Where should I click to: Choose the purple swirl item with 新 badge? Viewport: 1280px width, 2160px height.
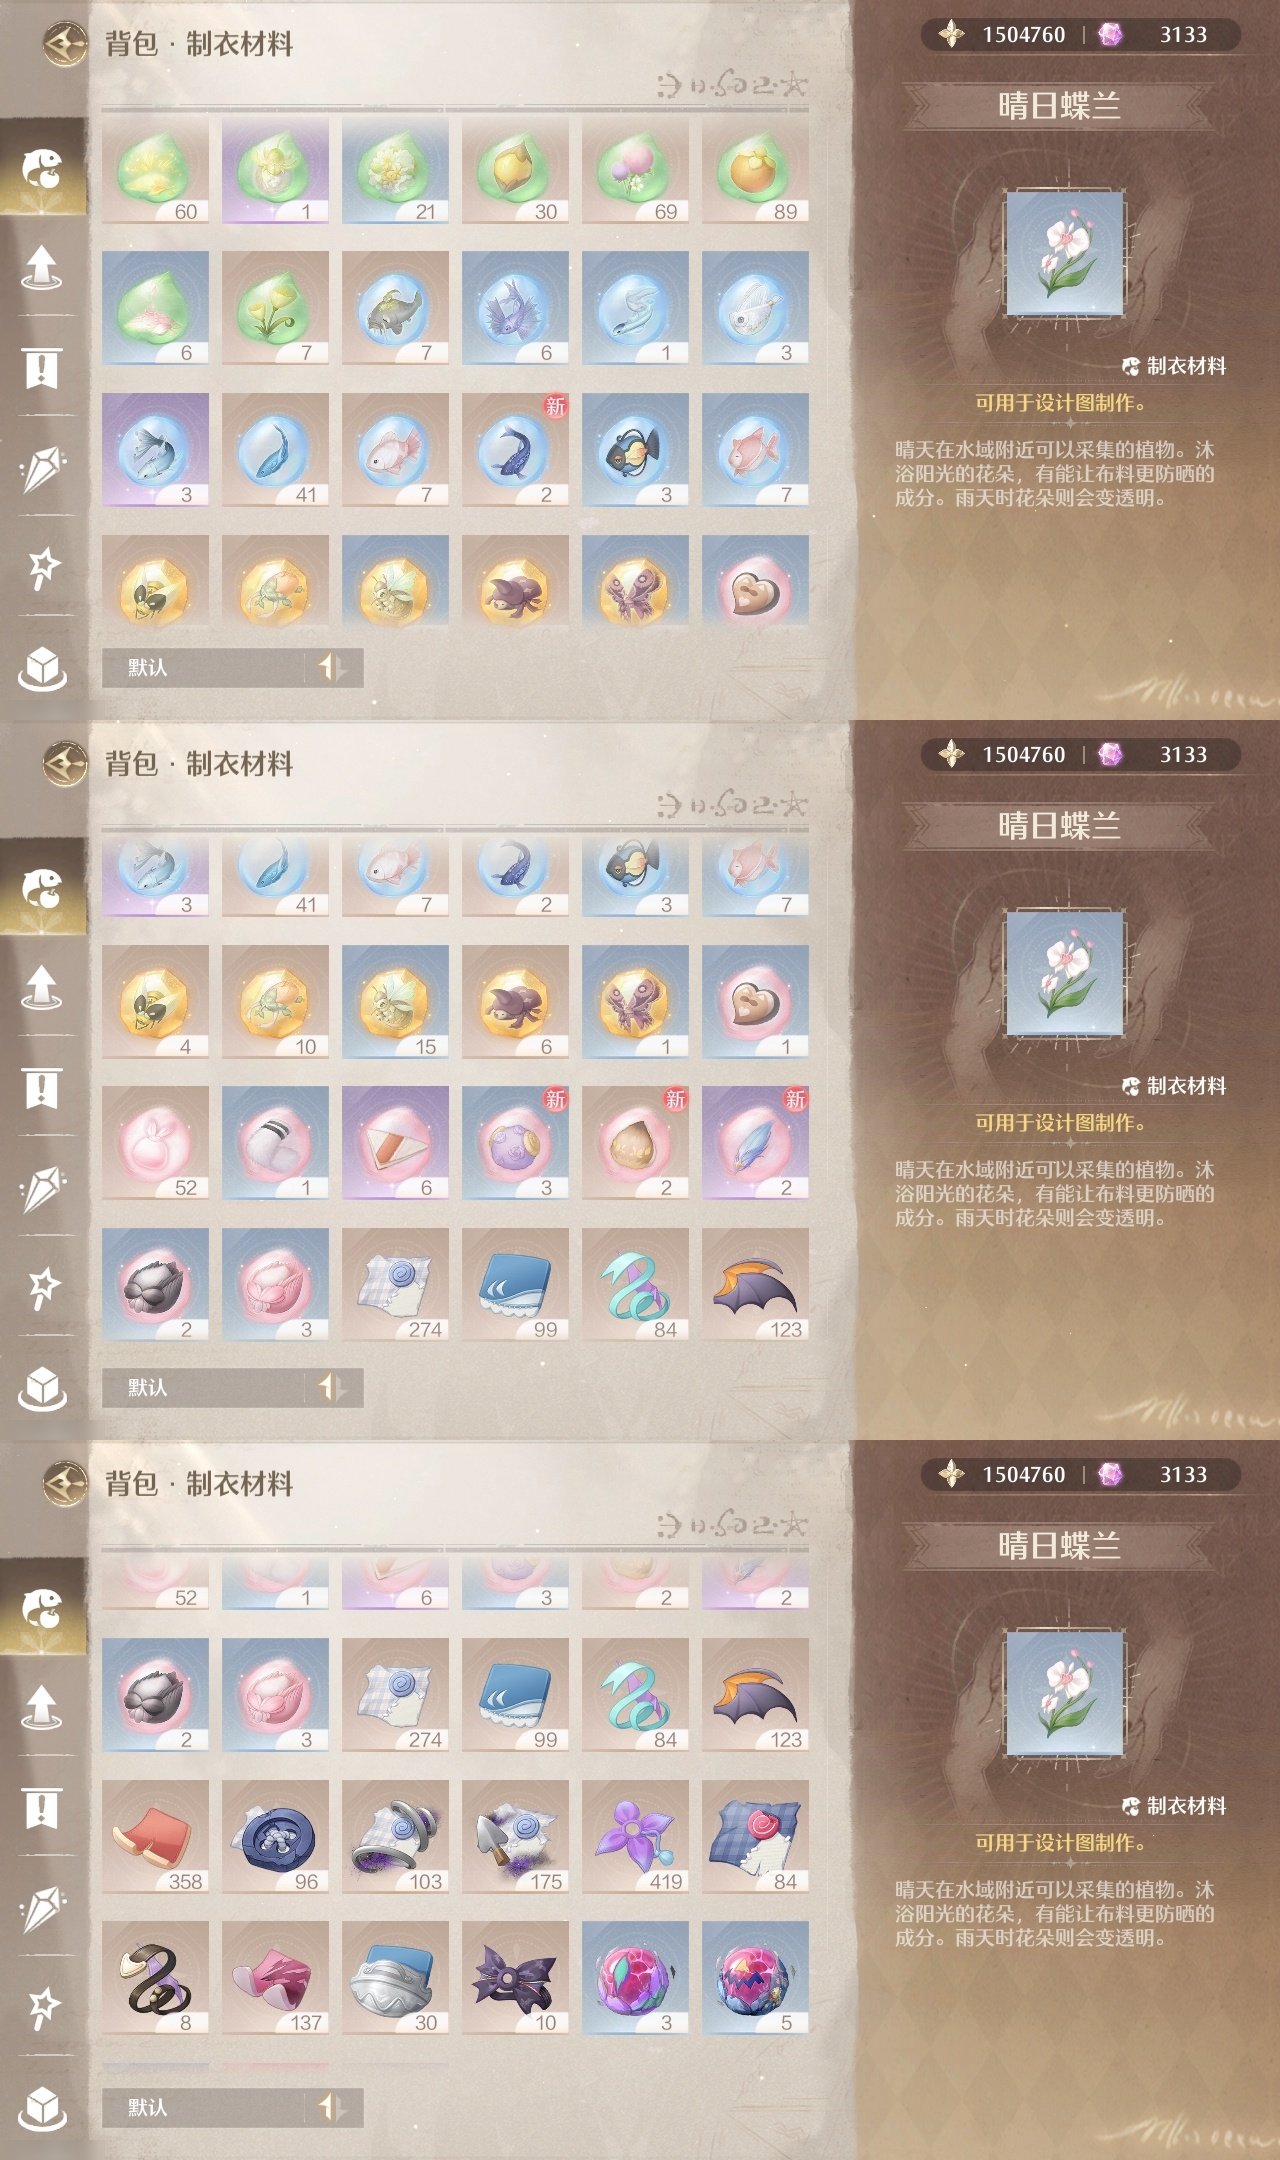(515, 1143)
